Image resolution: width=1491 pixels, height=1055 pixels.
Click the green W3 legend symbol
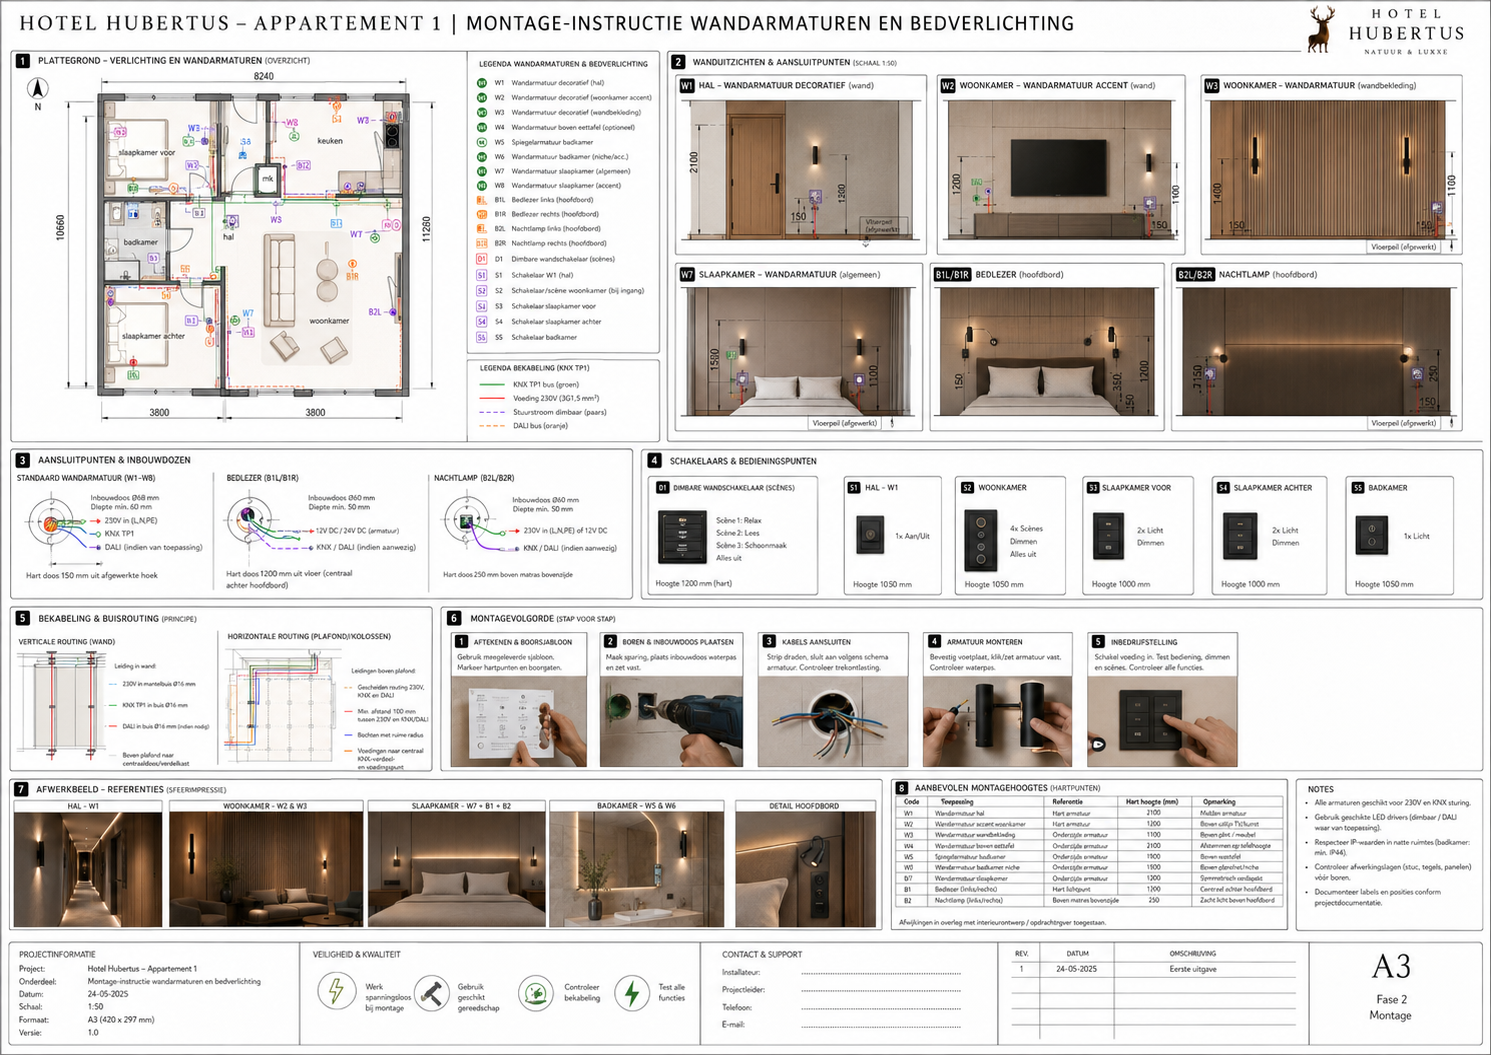pyautogui.click(x=482, y=112)
